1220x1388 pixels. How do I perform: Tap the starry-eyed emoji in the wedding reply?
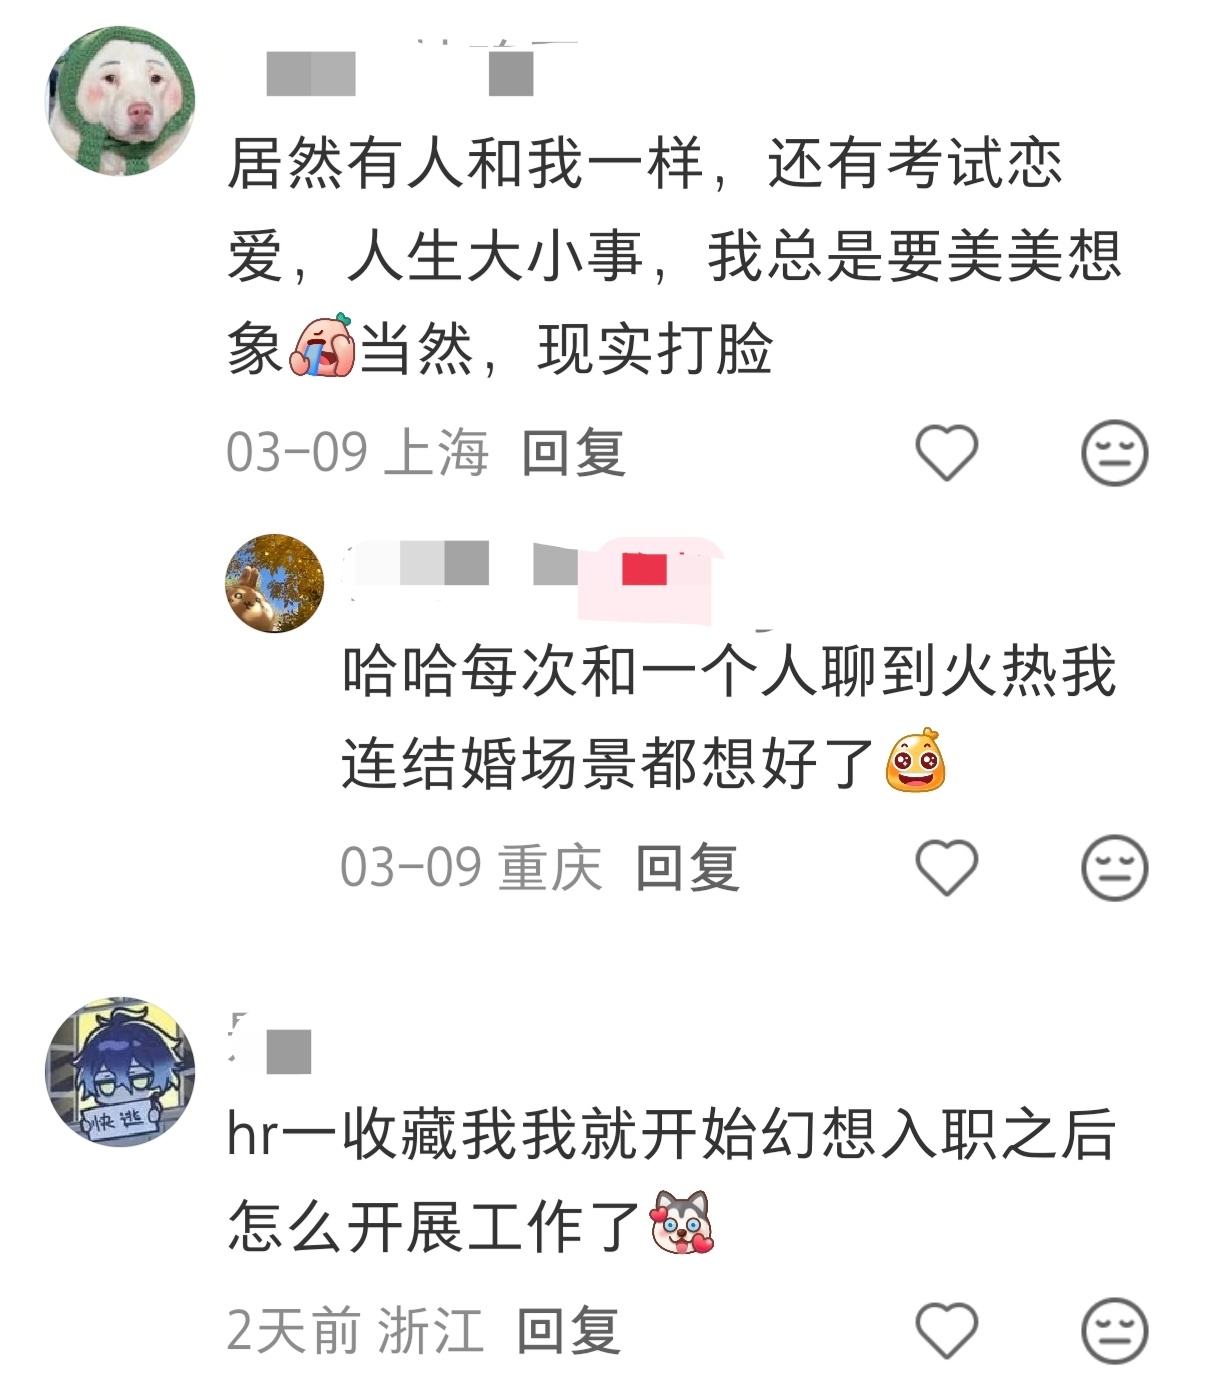(915, 761)
